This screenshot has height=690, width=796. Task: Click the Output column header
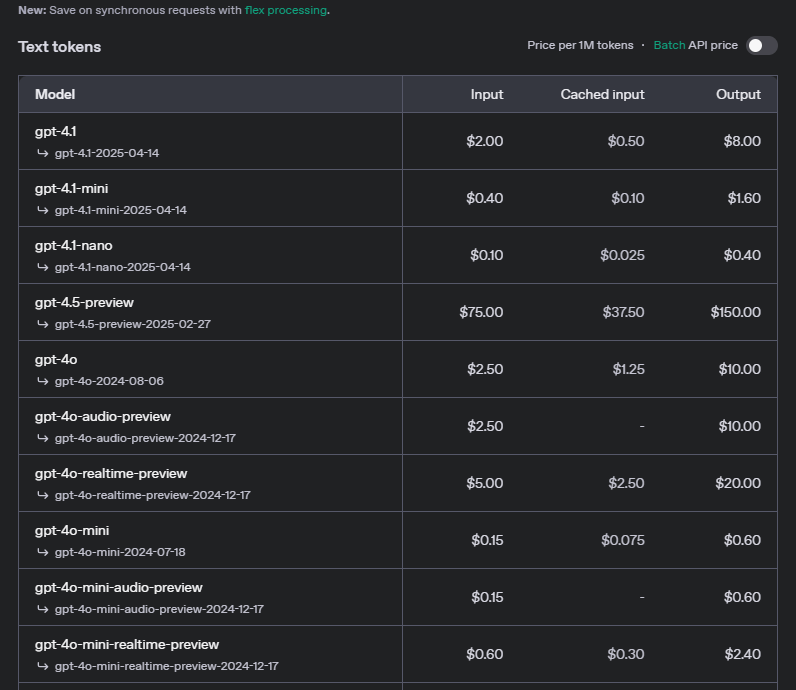[738, 94]
